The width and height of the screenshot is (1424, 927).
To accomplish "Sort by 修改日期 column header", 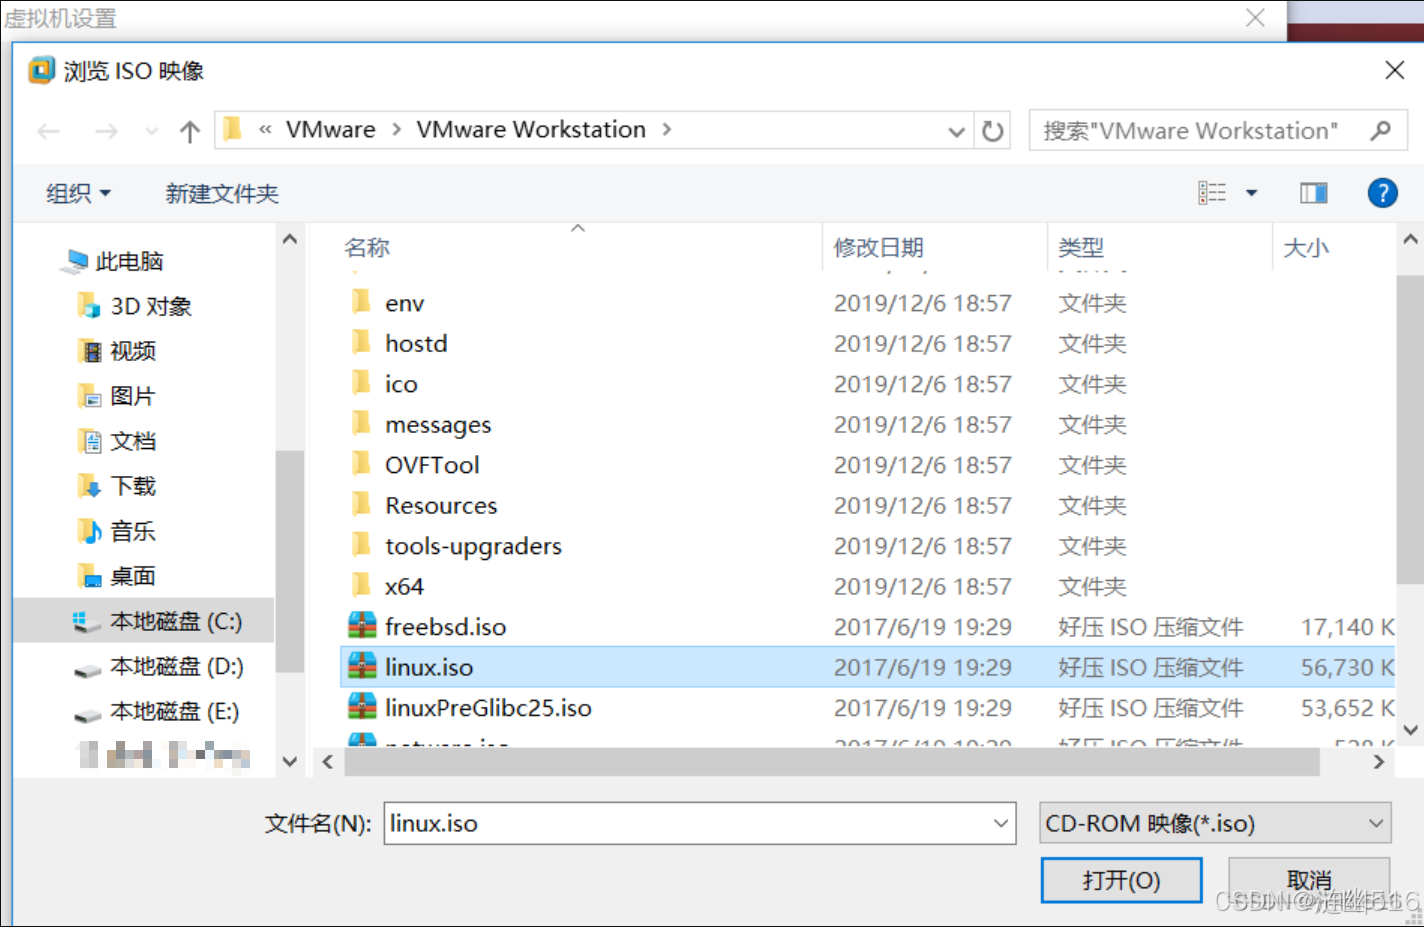I will pyautogui.click(x=879, y=247).
